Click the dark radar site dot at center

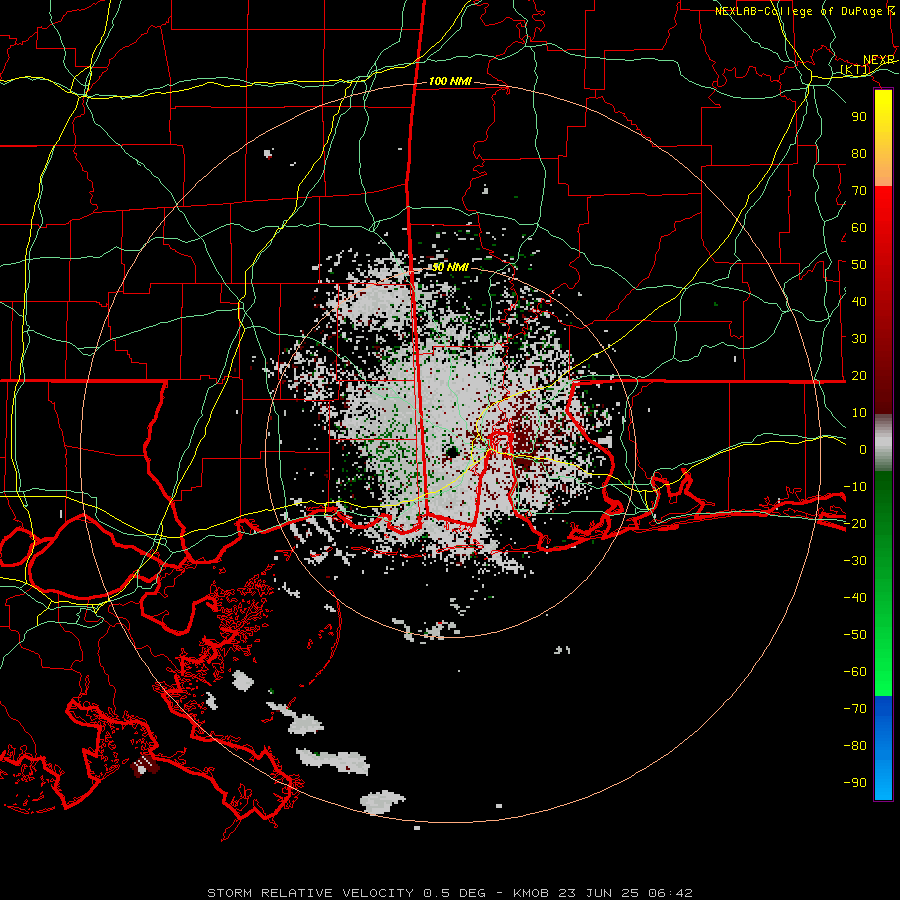click(x=451, y=452)
